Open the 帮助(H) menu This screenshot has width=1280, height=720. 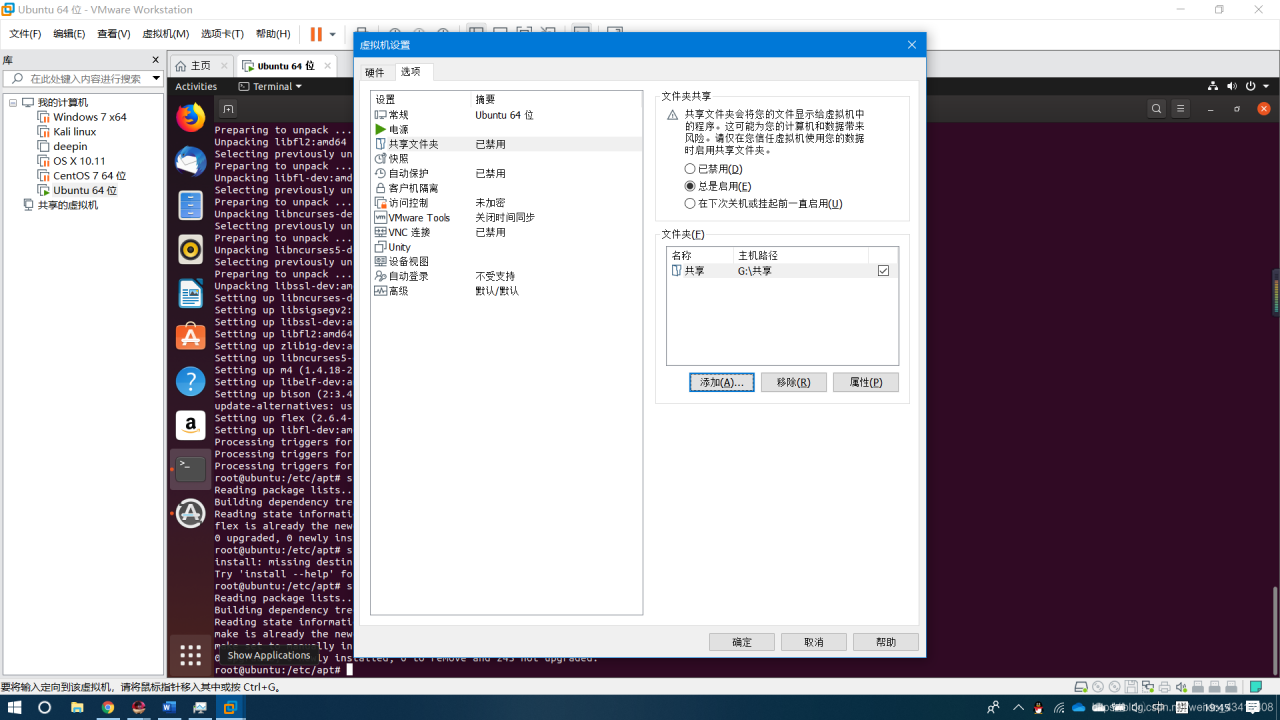click(273, 34)
